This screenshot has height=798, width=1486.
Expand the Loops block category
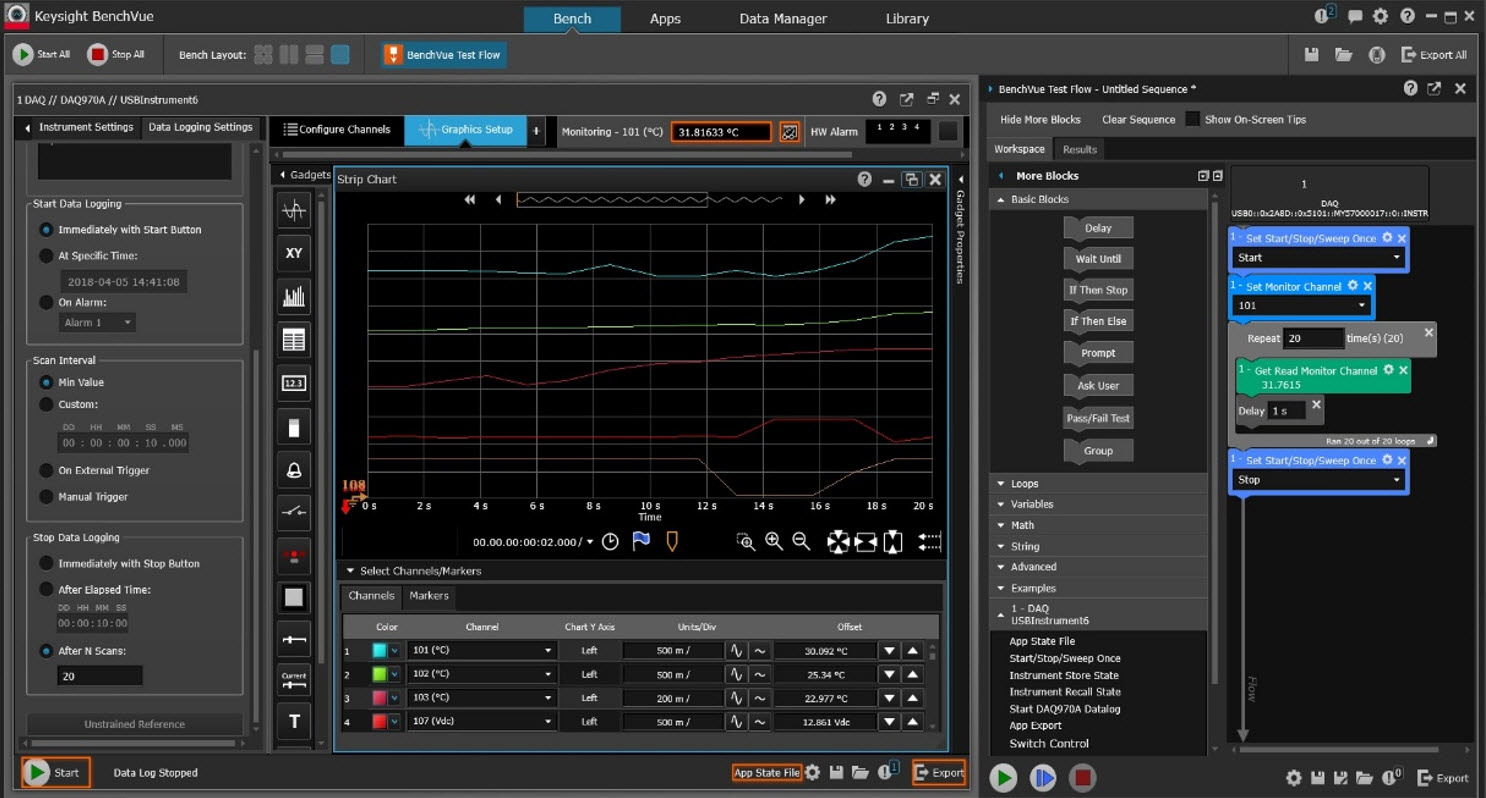click(x=1025, y=483)
